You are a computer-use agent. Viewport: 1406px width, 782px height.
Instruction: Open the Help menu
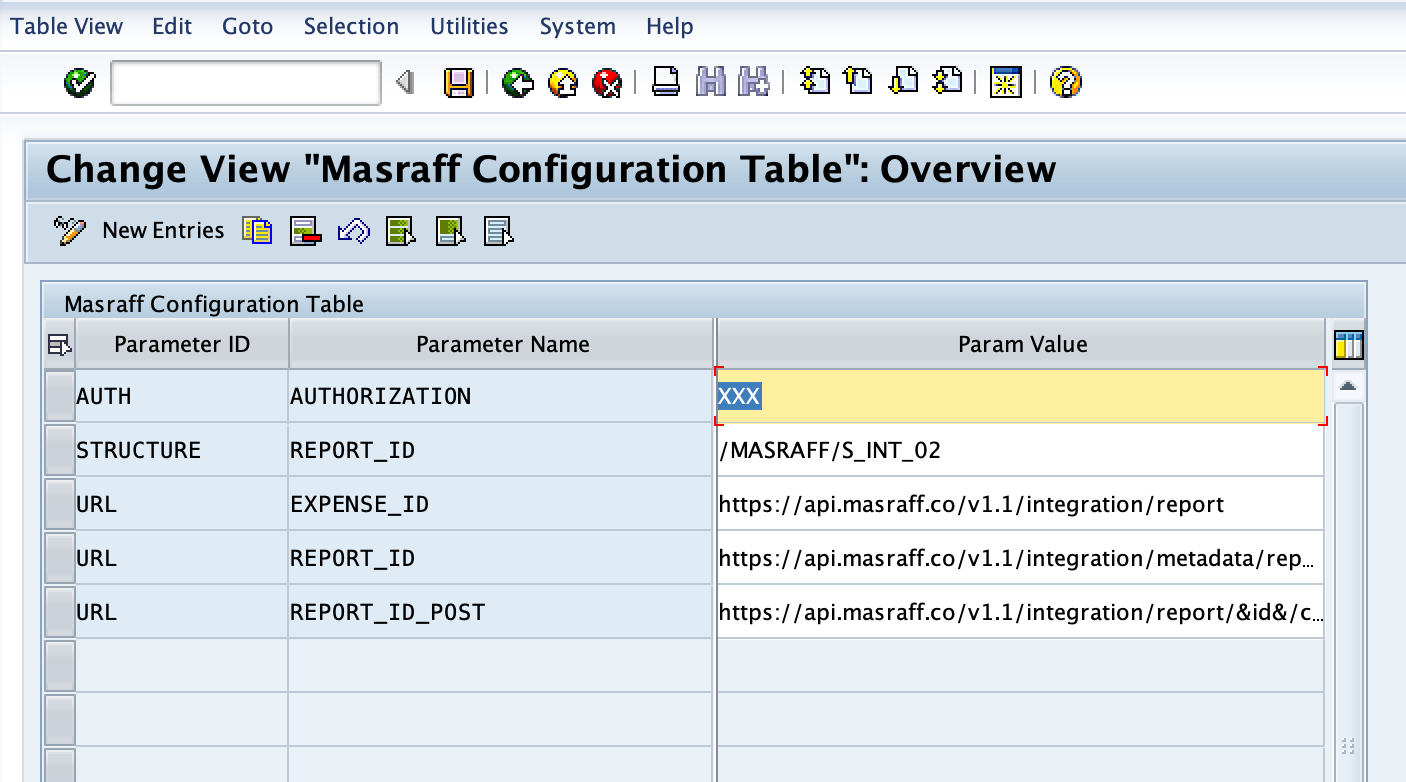point(670,27)
